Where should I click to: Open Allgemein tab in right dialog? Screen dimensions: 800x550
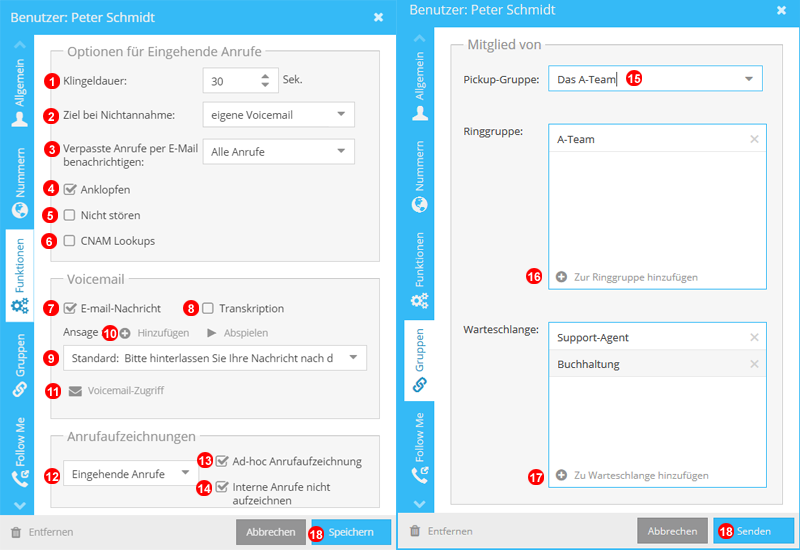click(419, 86)
